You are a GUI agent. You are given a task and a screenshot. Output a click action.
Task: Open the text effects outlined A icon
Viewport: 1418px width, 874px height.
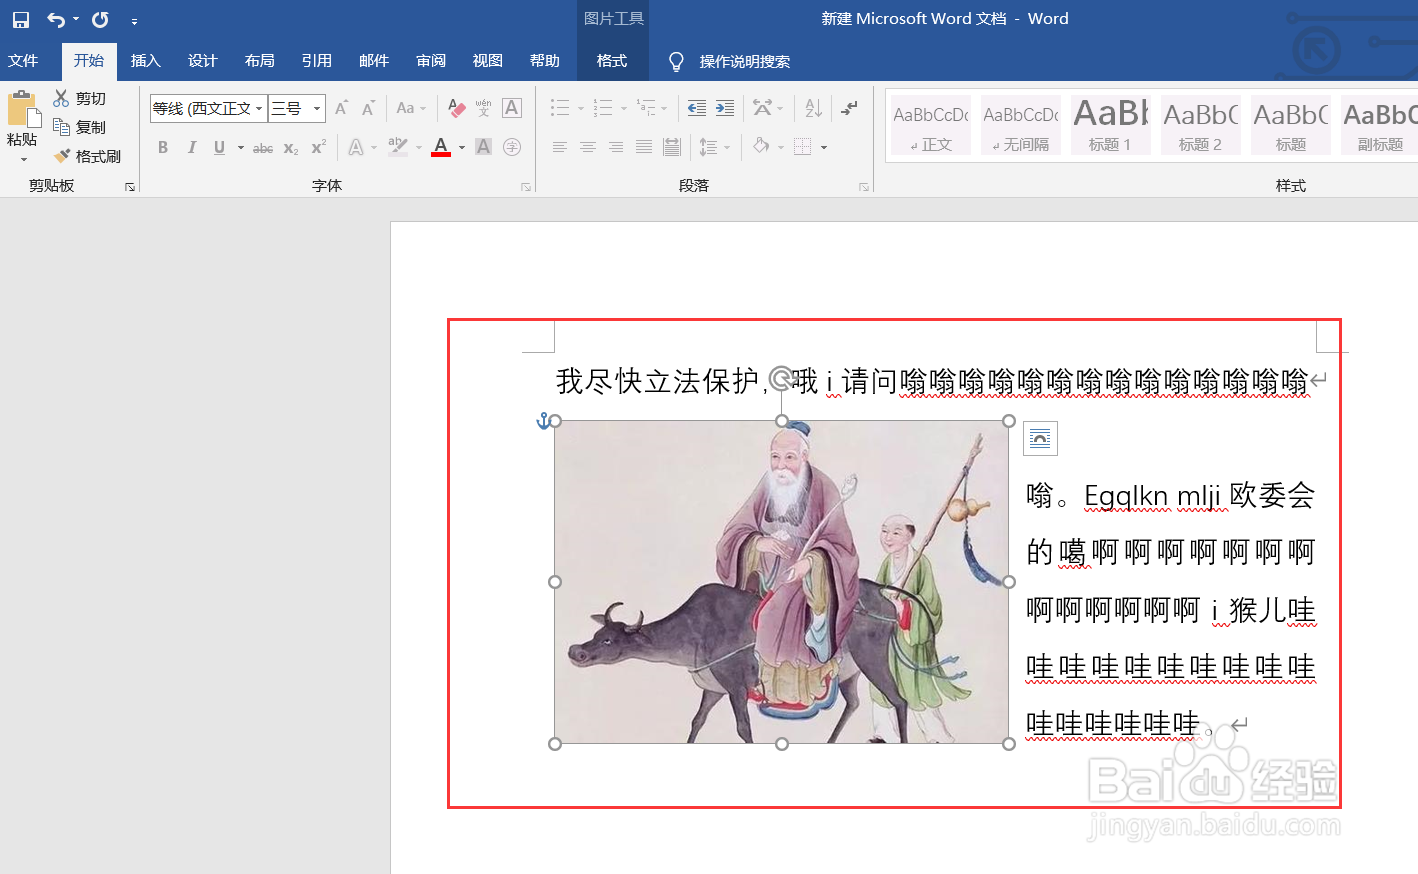(x=356, y=147)
